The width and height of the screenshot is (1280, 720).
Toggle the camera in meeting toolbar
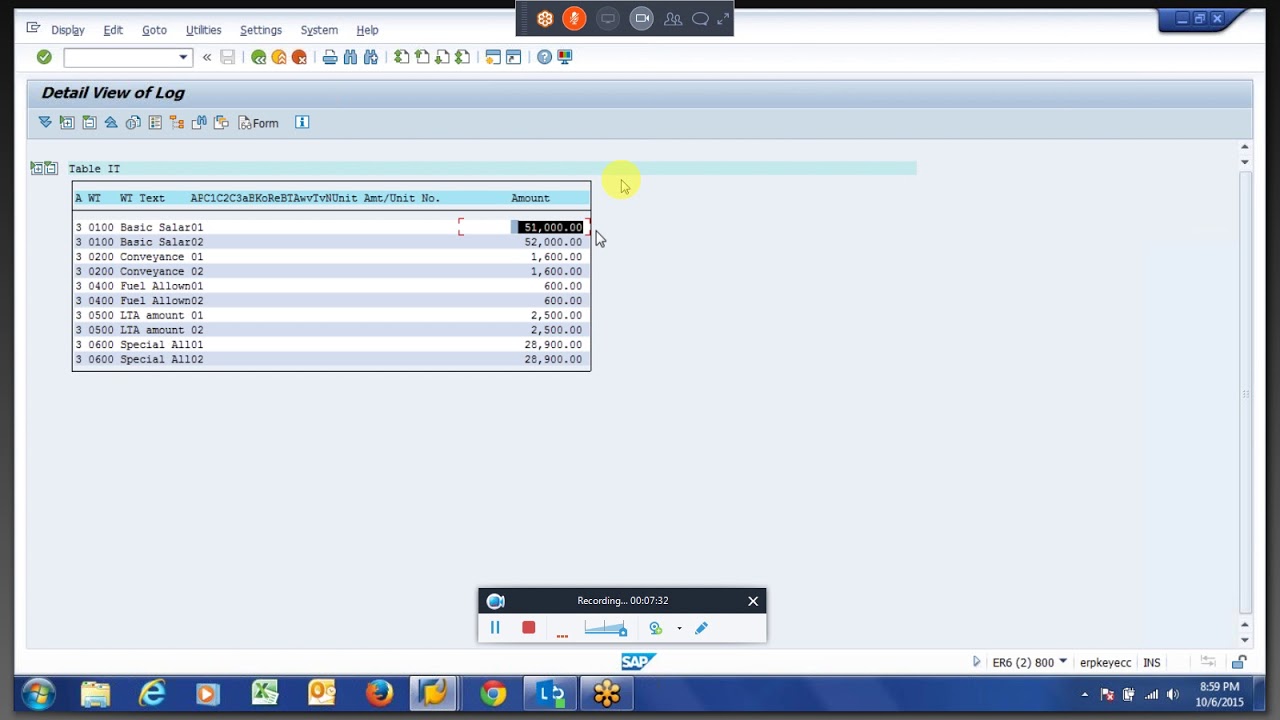pyautogui.click(x=642, y=18)
